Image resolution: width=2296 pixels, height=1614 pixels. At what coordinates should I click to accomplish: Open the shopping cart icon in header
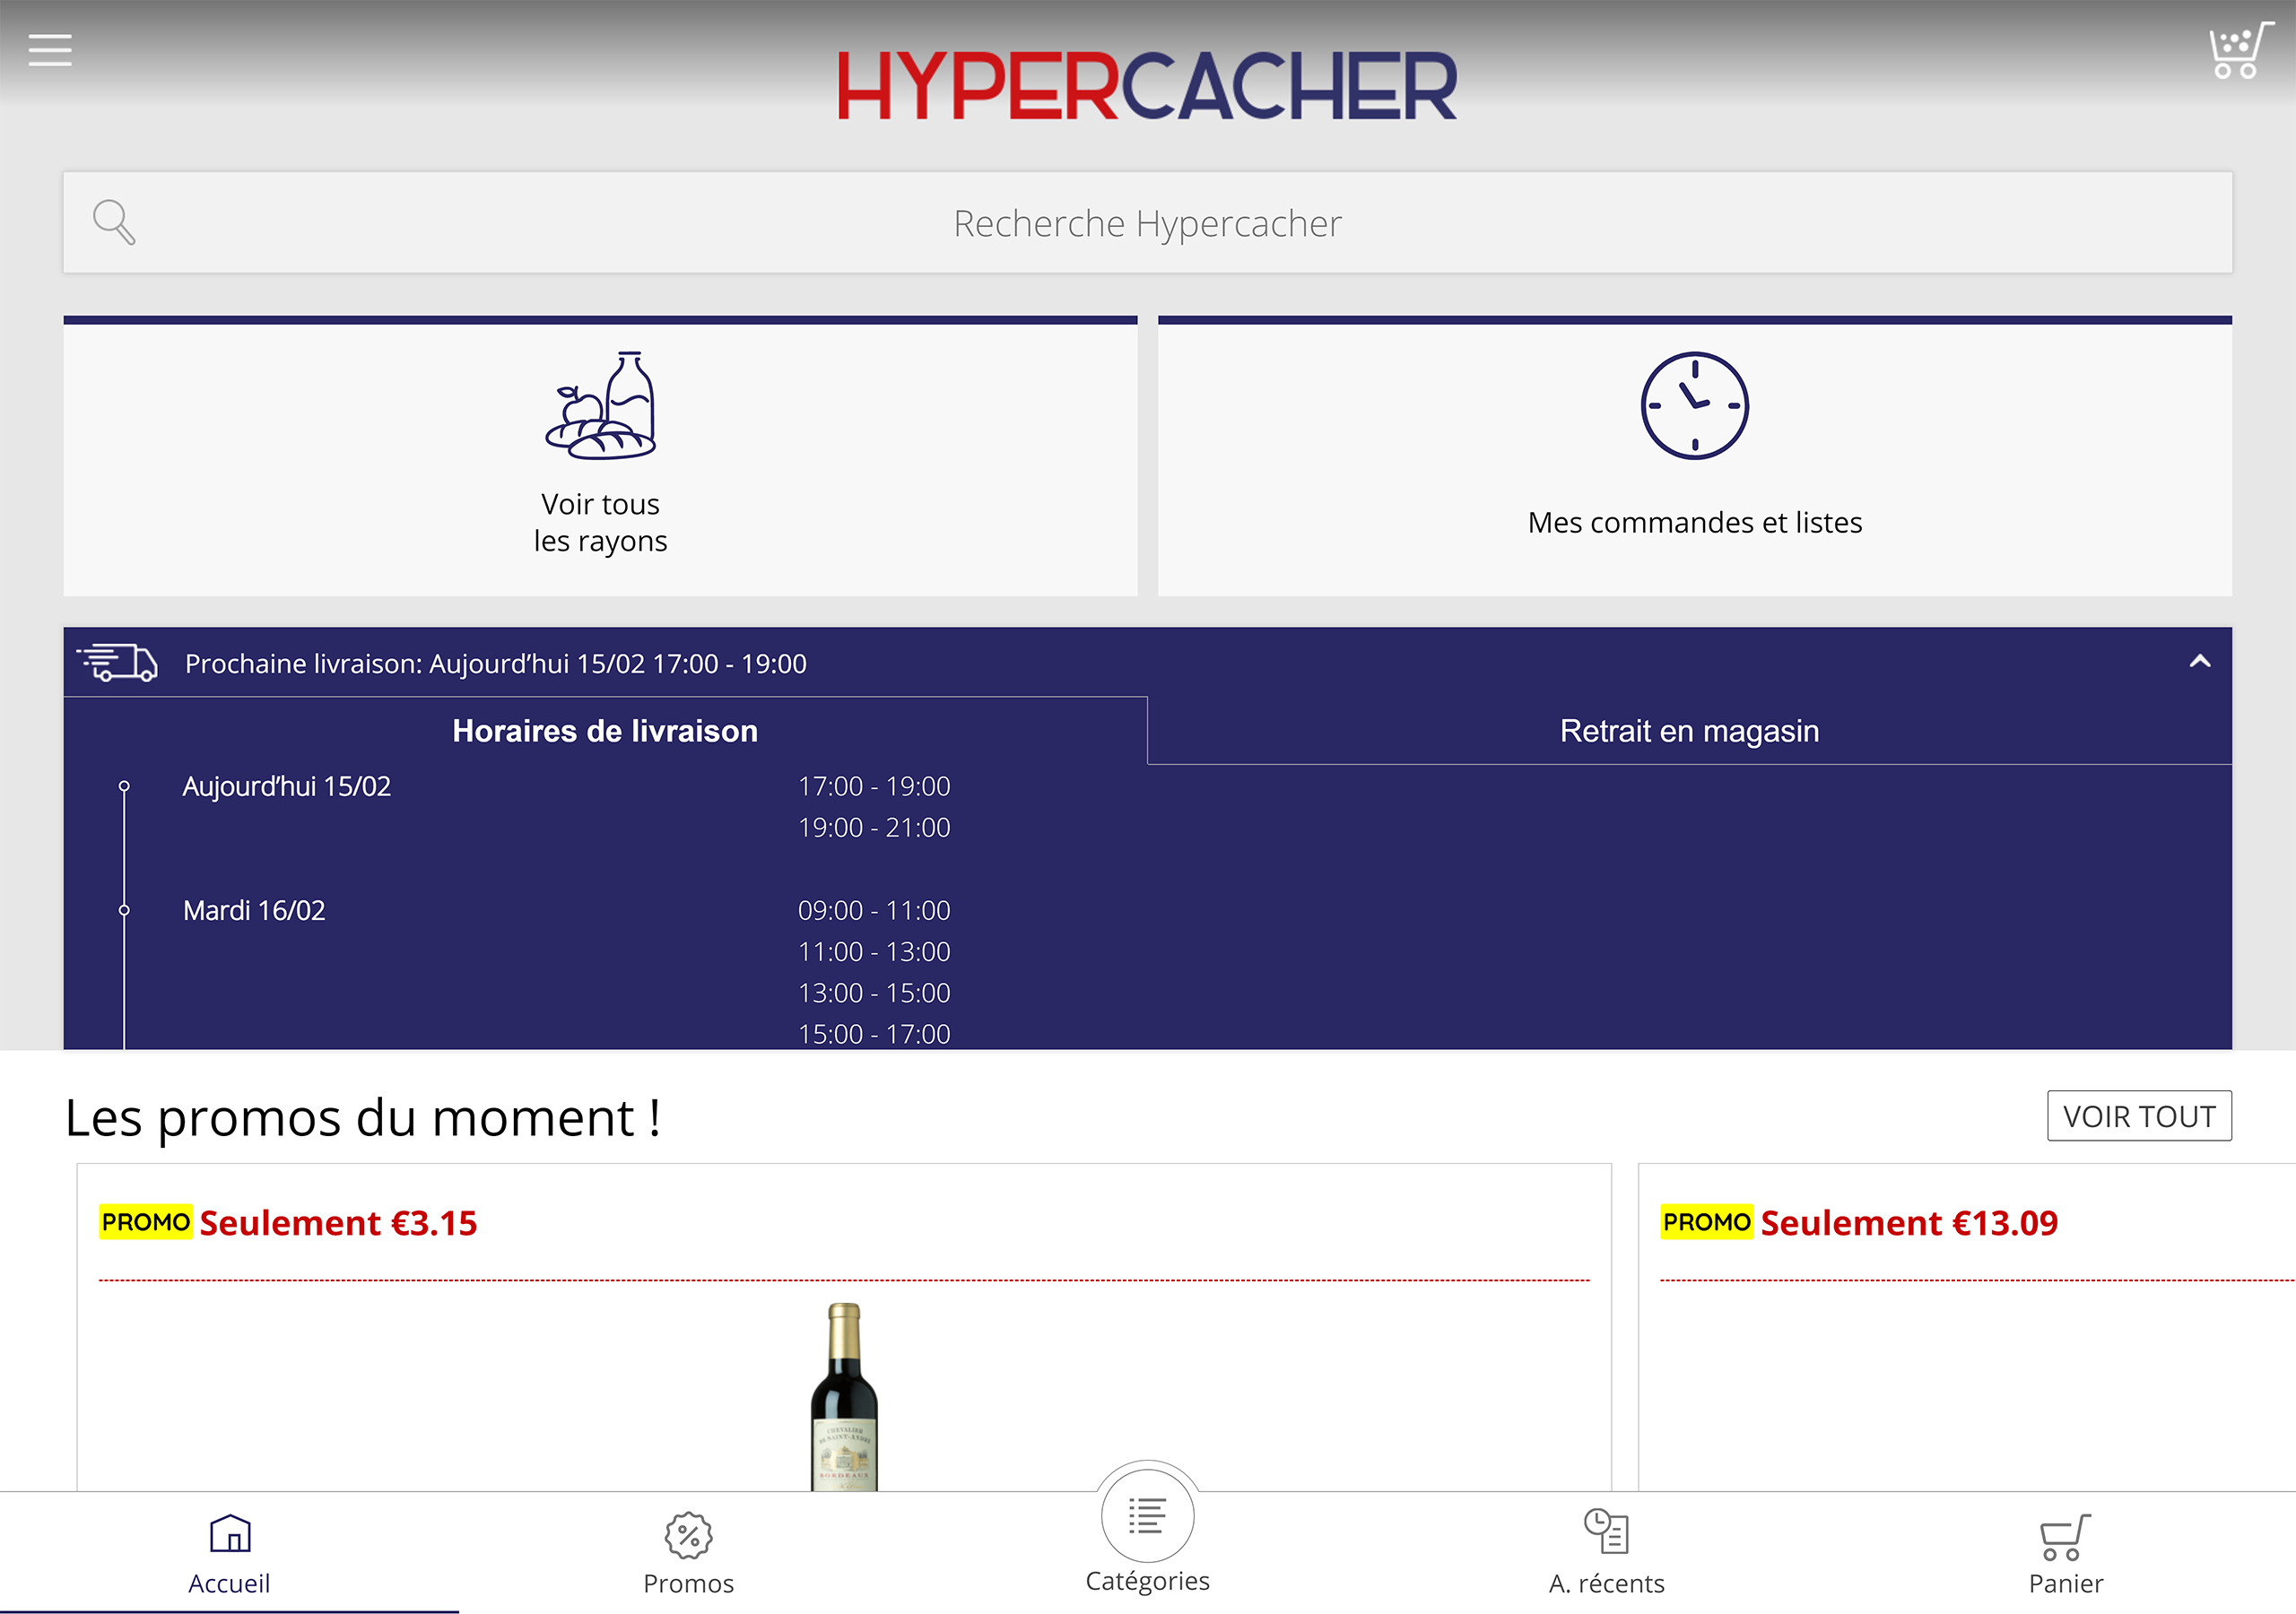pyautogui.click(x=2240, y=50)
